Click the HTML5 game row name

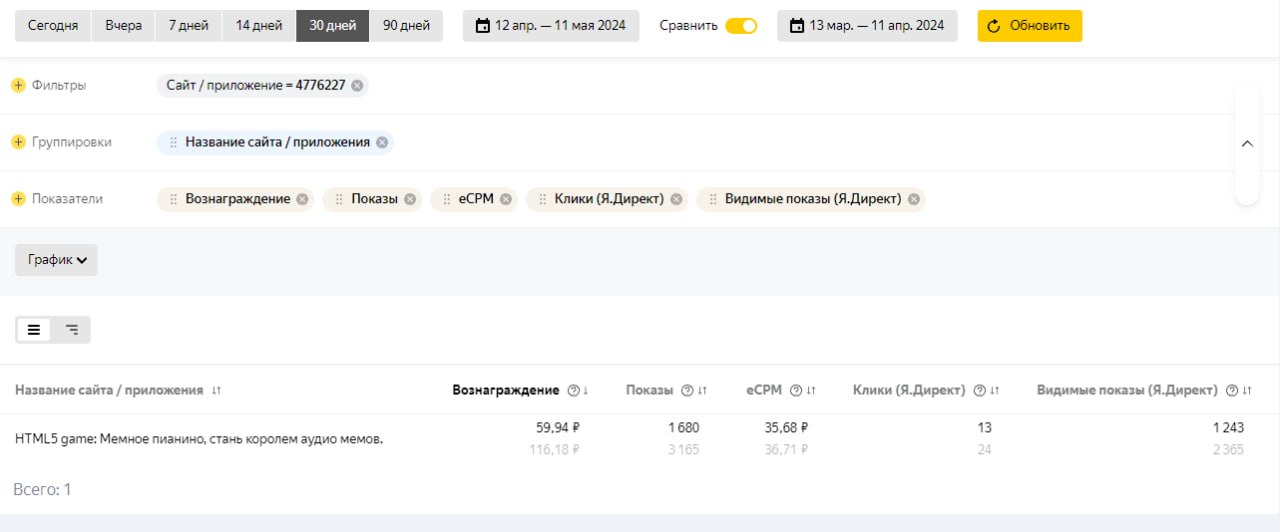(199, 438)
